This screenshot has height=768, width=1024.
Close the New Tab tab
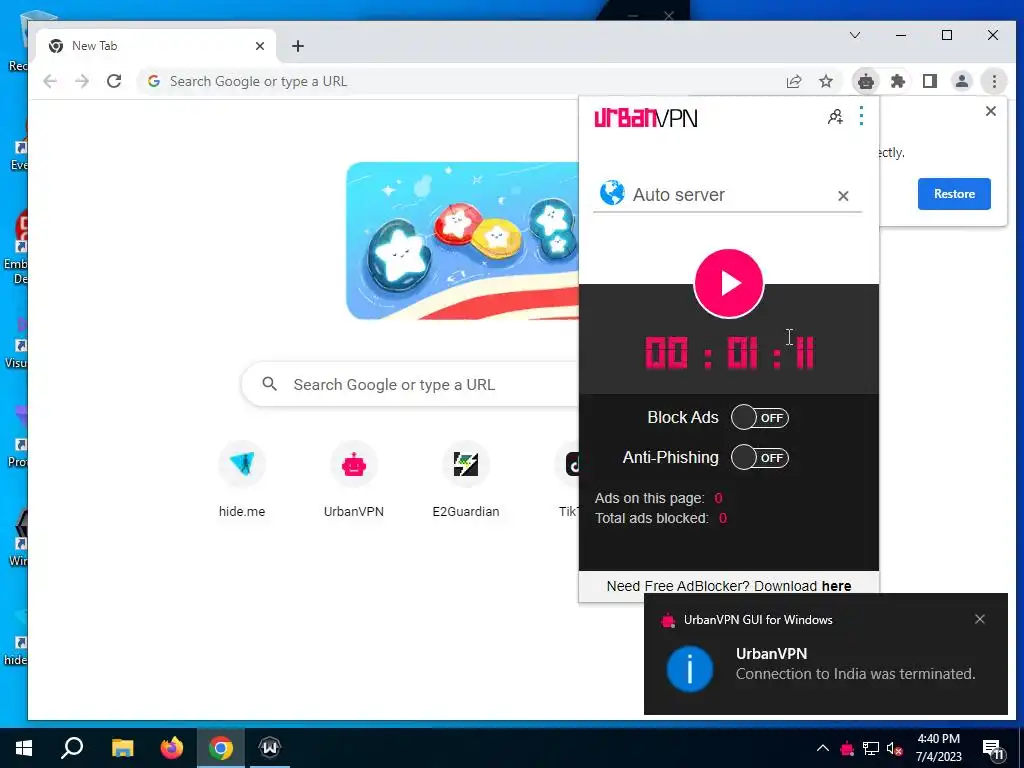pos(260,46)
